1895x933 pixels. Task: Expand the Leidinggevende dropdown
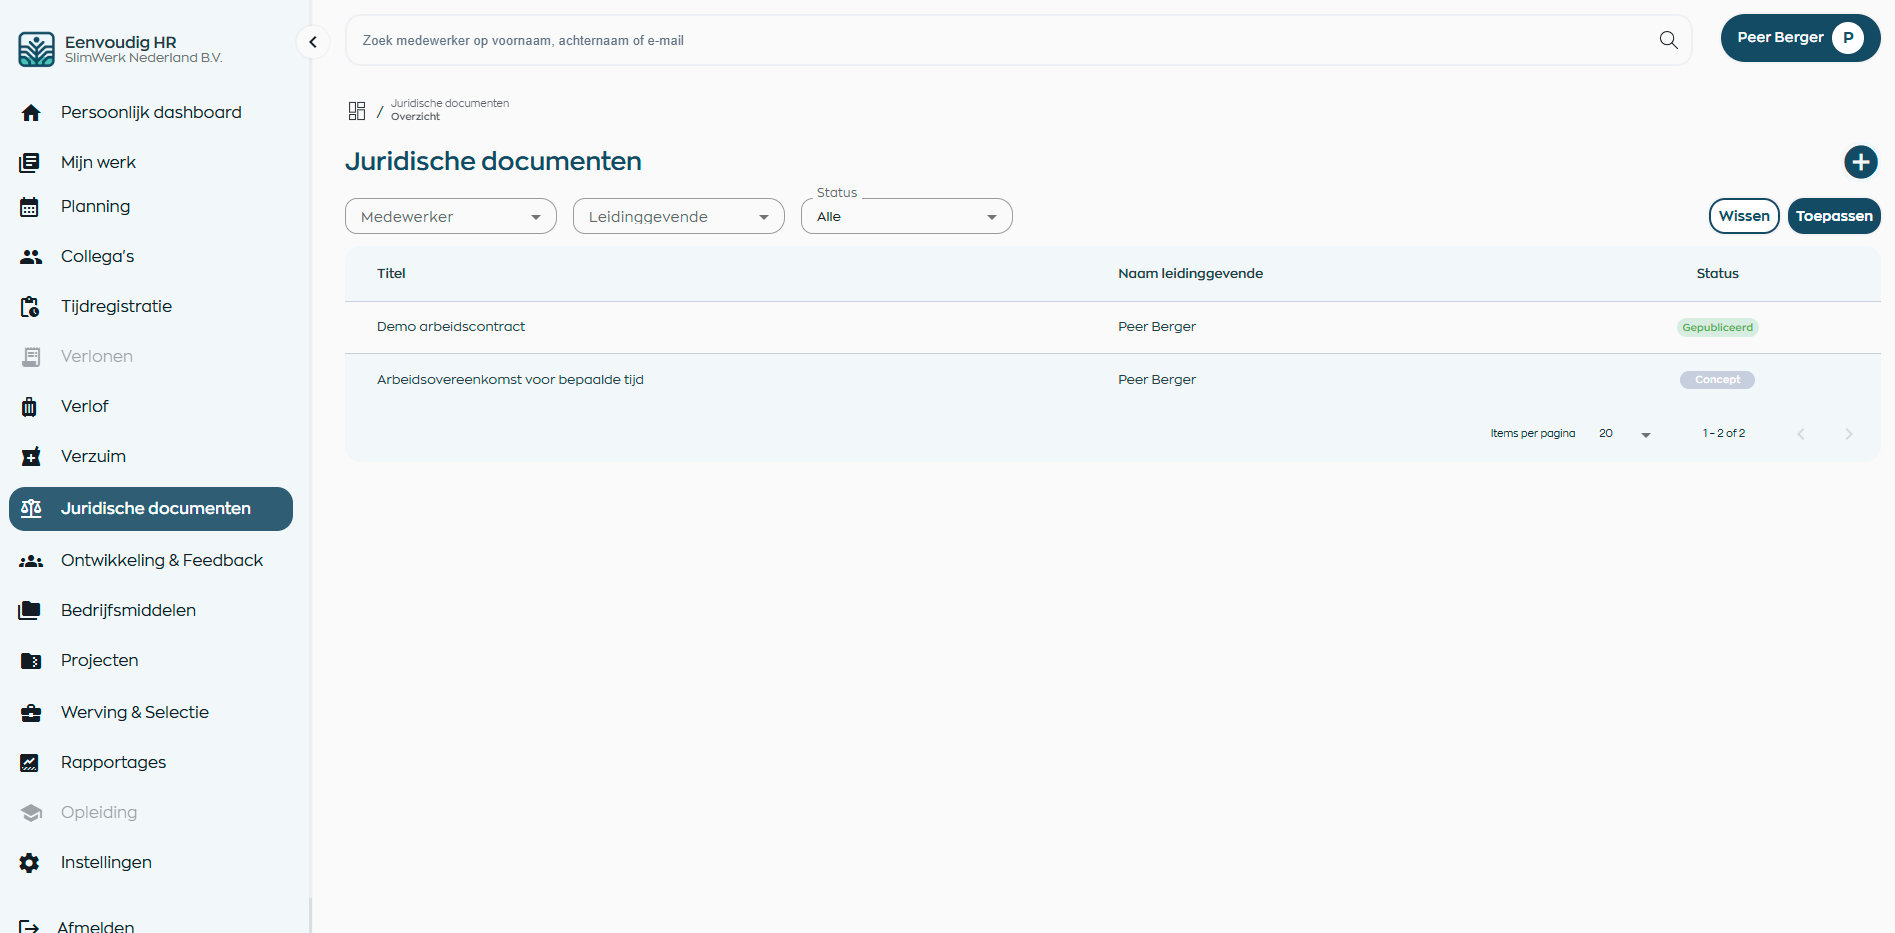[x=678, y=216]
